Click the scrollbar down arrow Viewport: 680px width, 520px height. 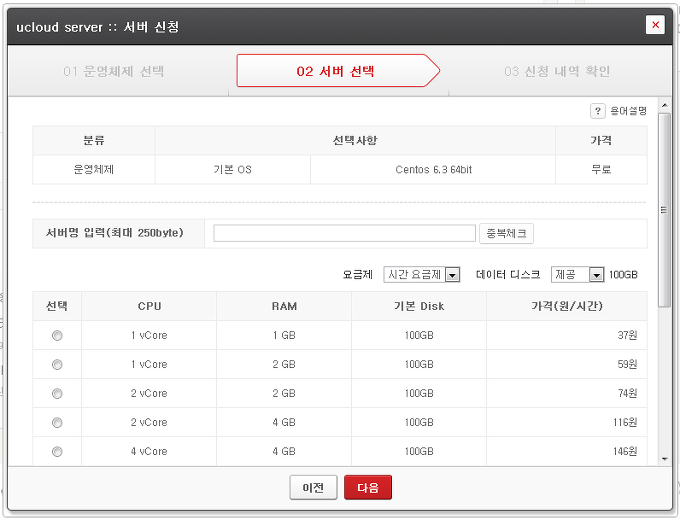[x=664, y=459]
